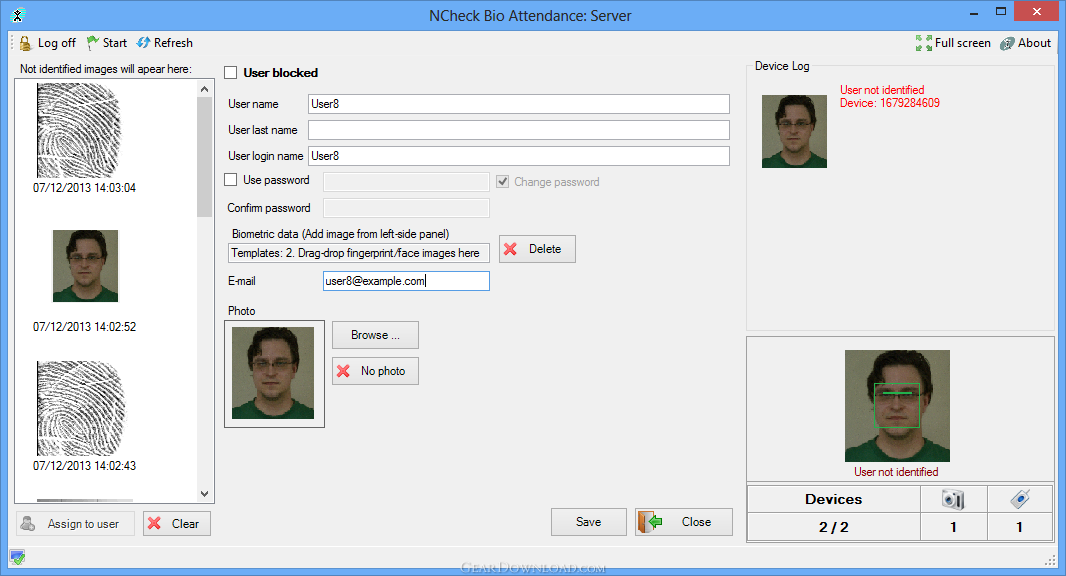Click timestamp '07/12/2013 14:02:43'
Screen dimensions: 1066x576
tap(84, 466)
